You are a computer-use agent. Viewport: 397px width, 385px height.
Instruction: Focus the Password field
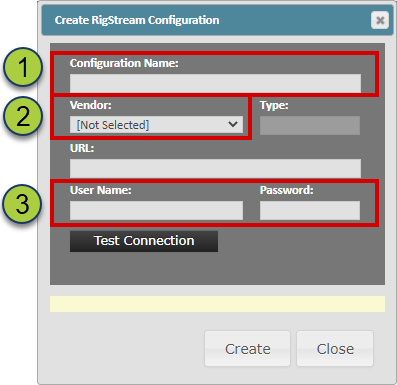[x=310, y=210]
